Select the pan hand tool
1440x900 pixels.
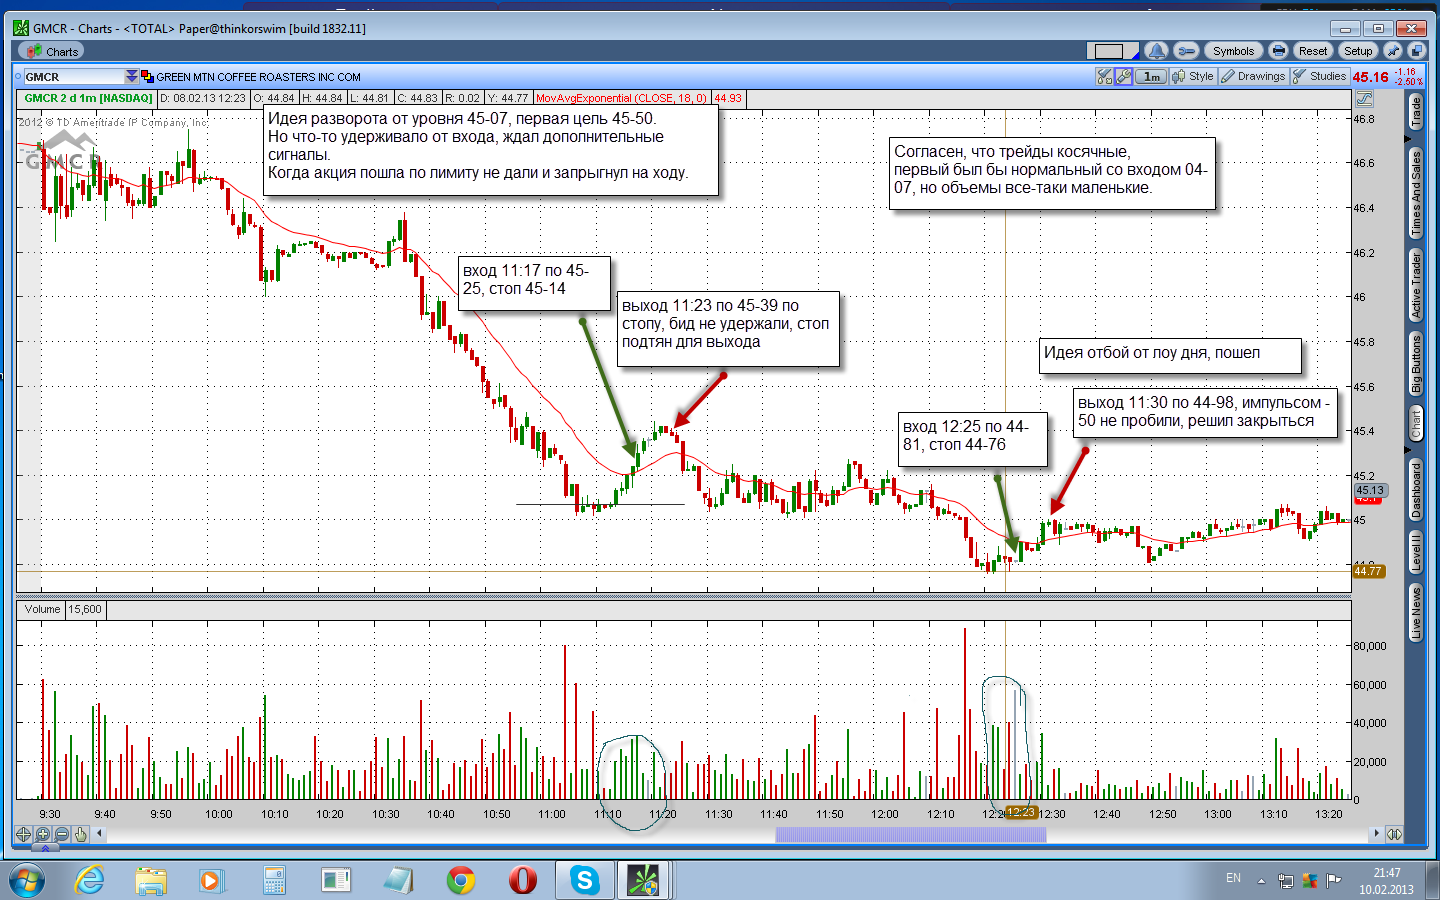tap(81, 834)
